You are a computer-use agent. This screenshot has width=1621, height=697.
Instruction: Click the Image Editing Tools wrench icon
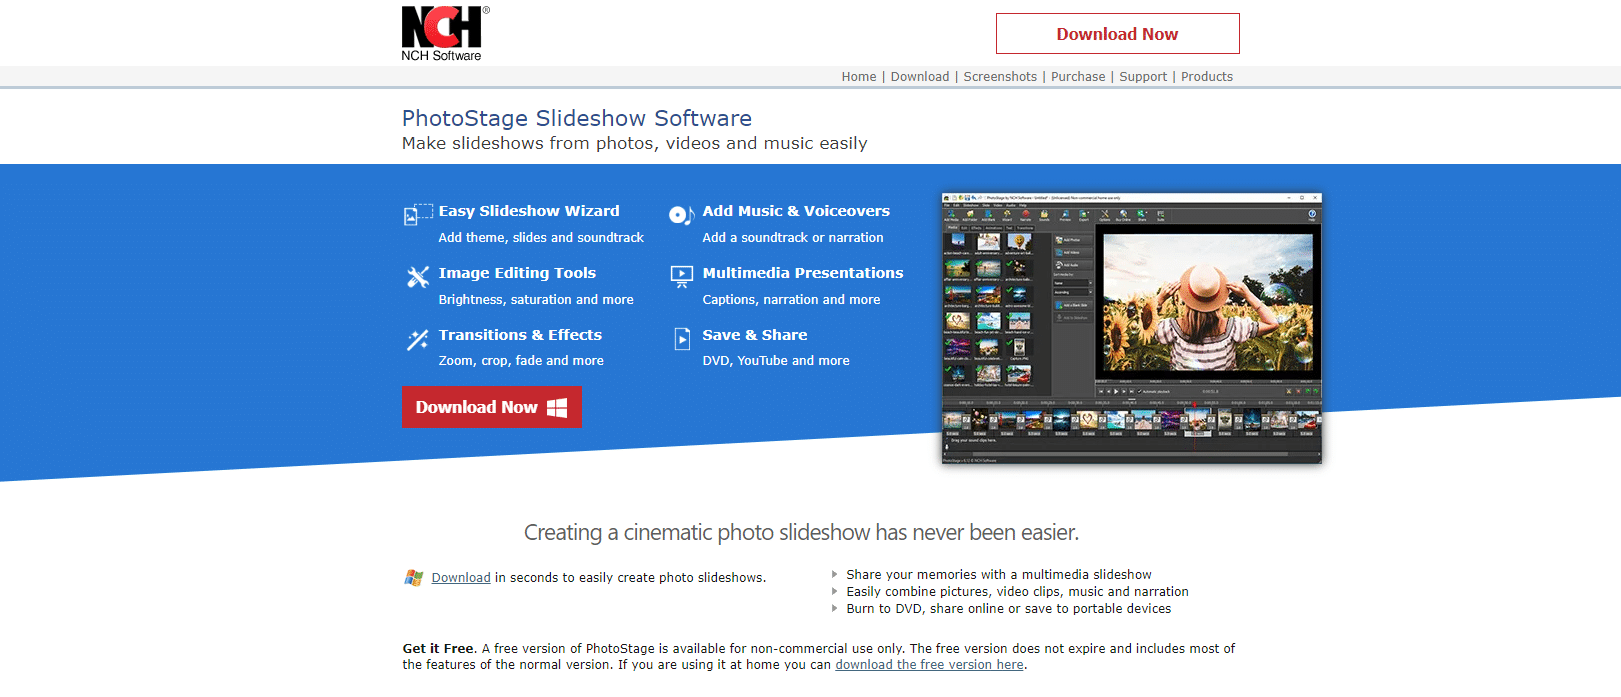coord(418,276)
